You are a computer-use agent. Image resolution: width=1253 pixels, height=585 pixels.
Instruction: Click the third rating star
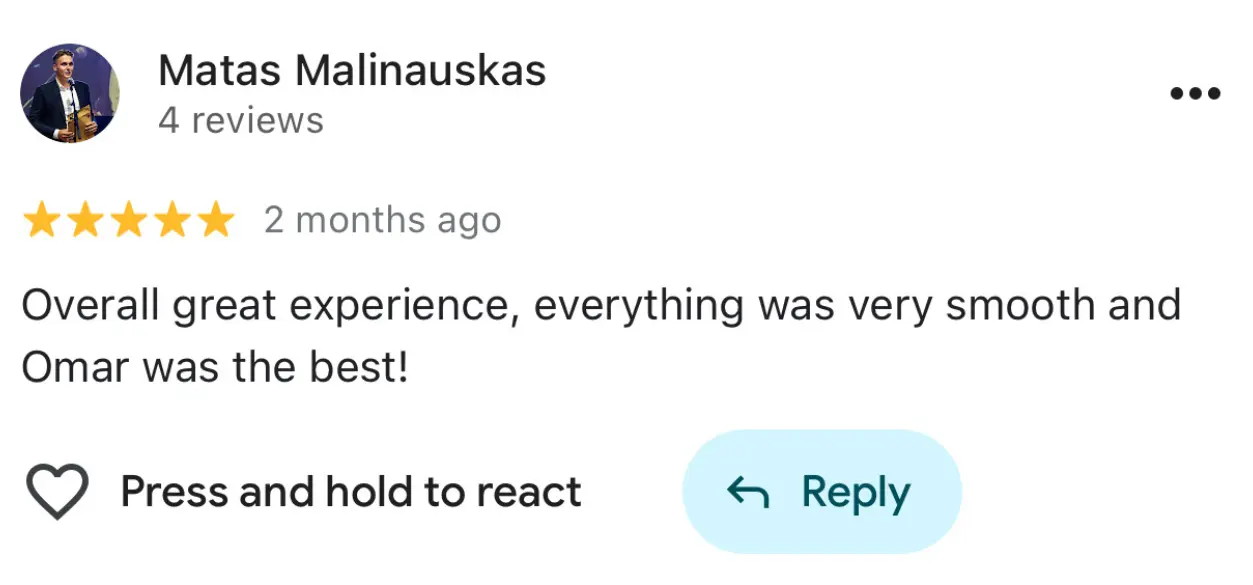click(128, 220)
